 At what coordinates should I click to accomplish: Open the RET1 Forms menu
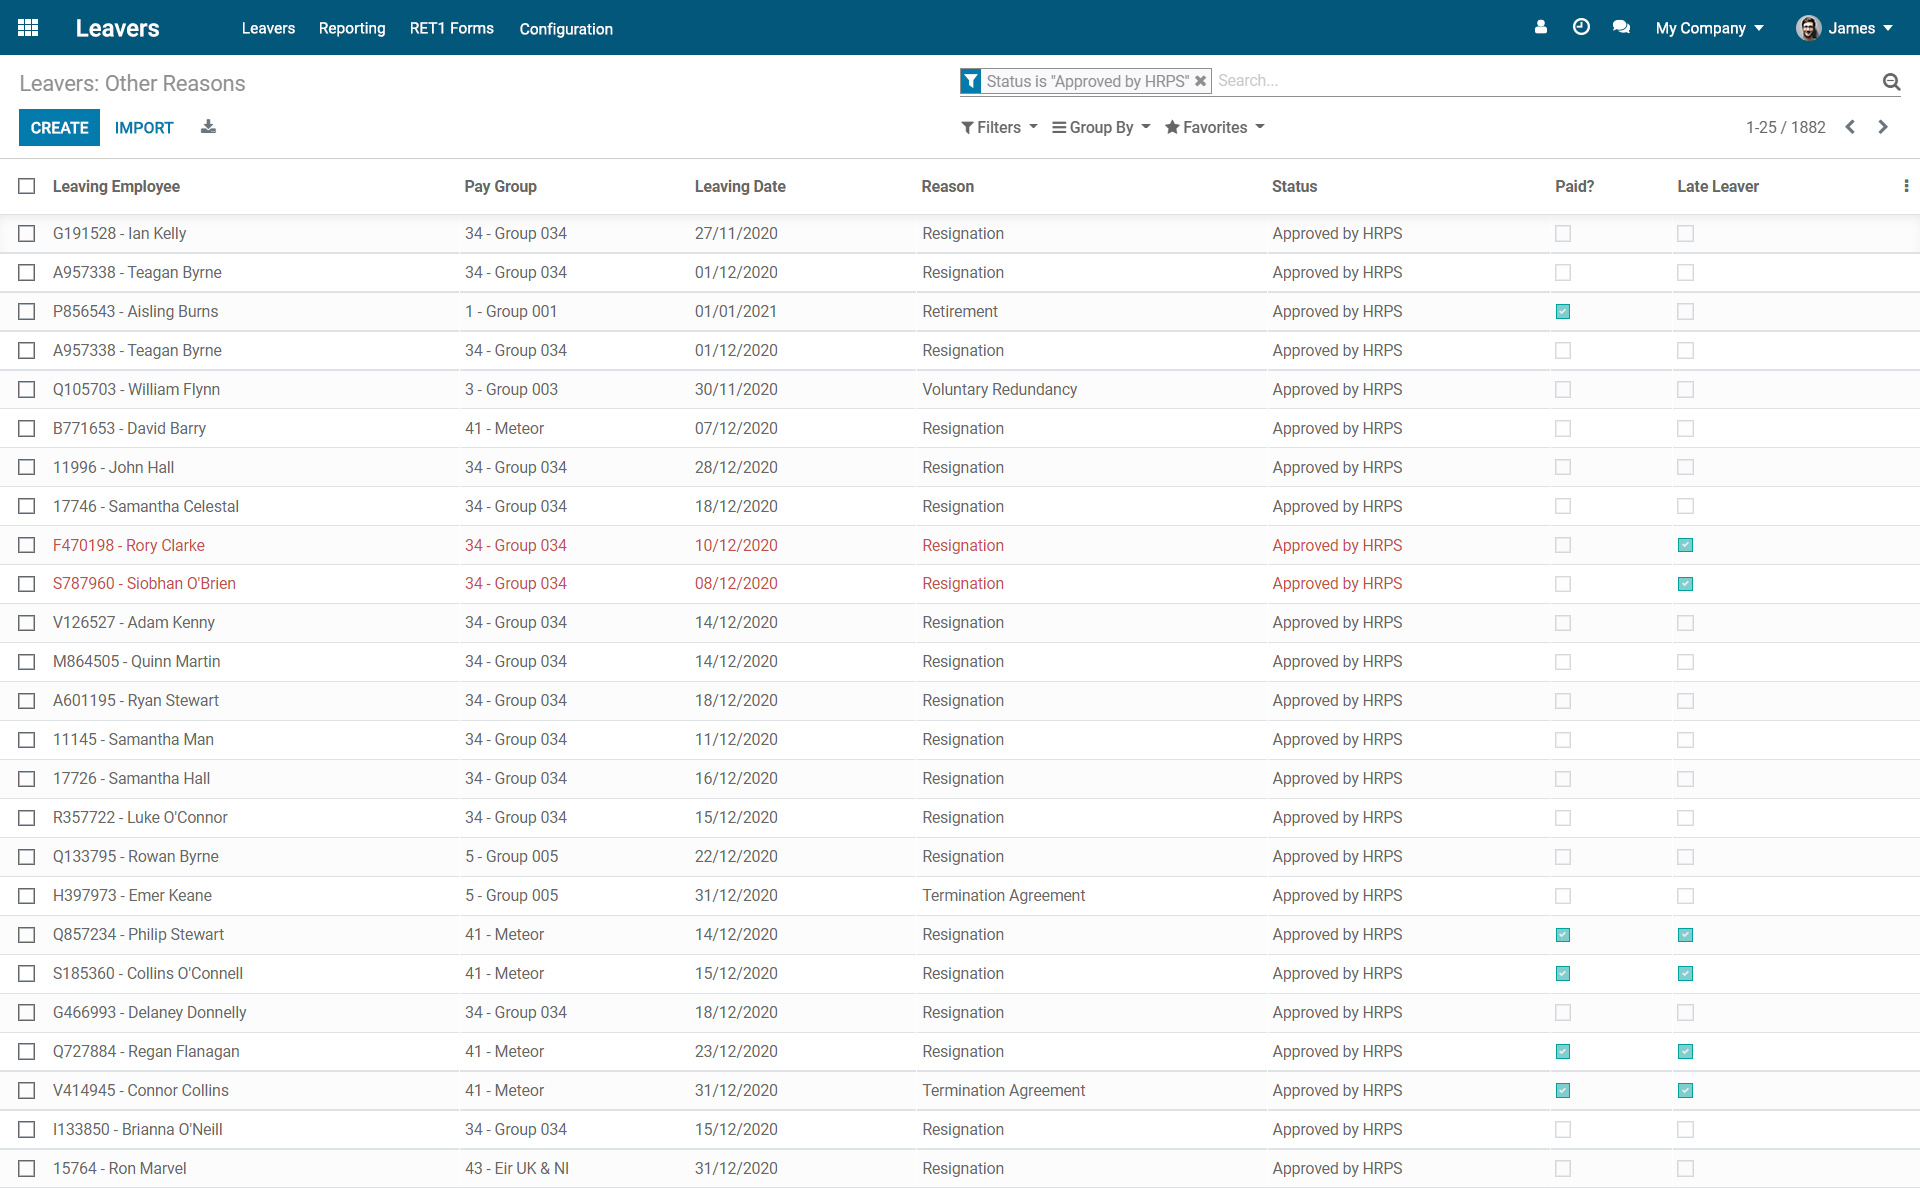pyautogui.click(x=451, y=28)
